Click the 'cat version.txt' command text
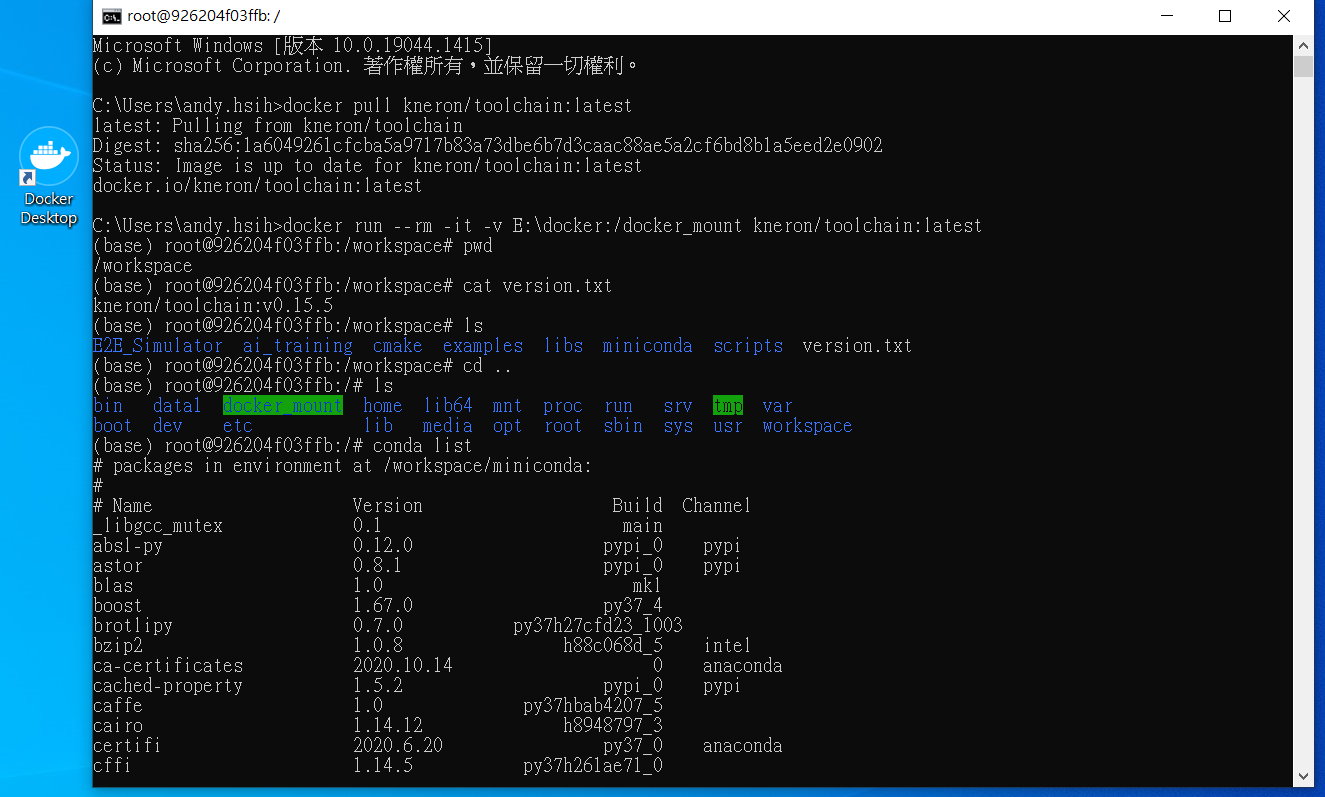Viewport: 1325px width, 797px height. click(538, 285)
